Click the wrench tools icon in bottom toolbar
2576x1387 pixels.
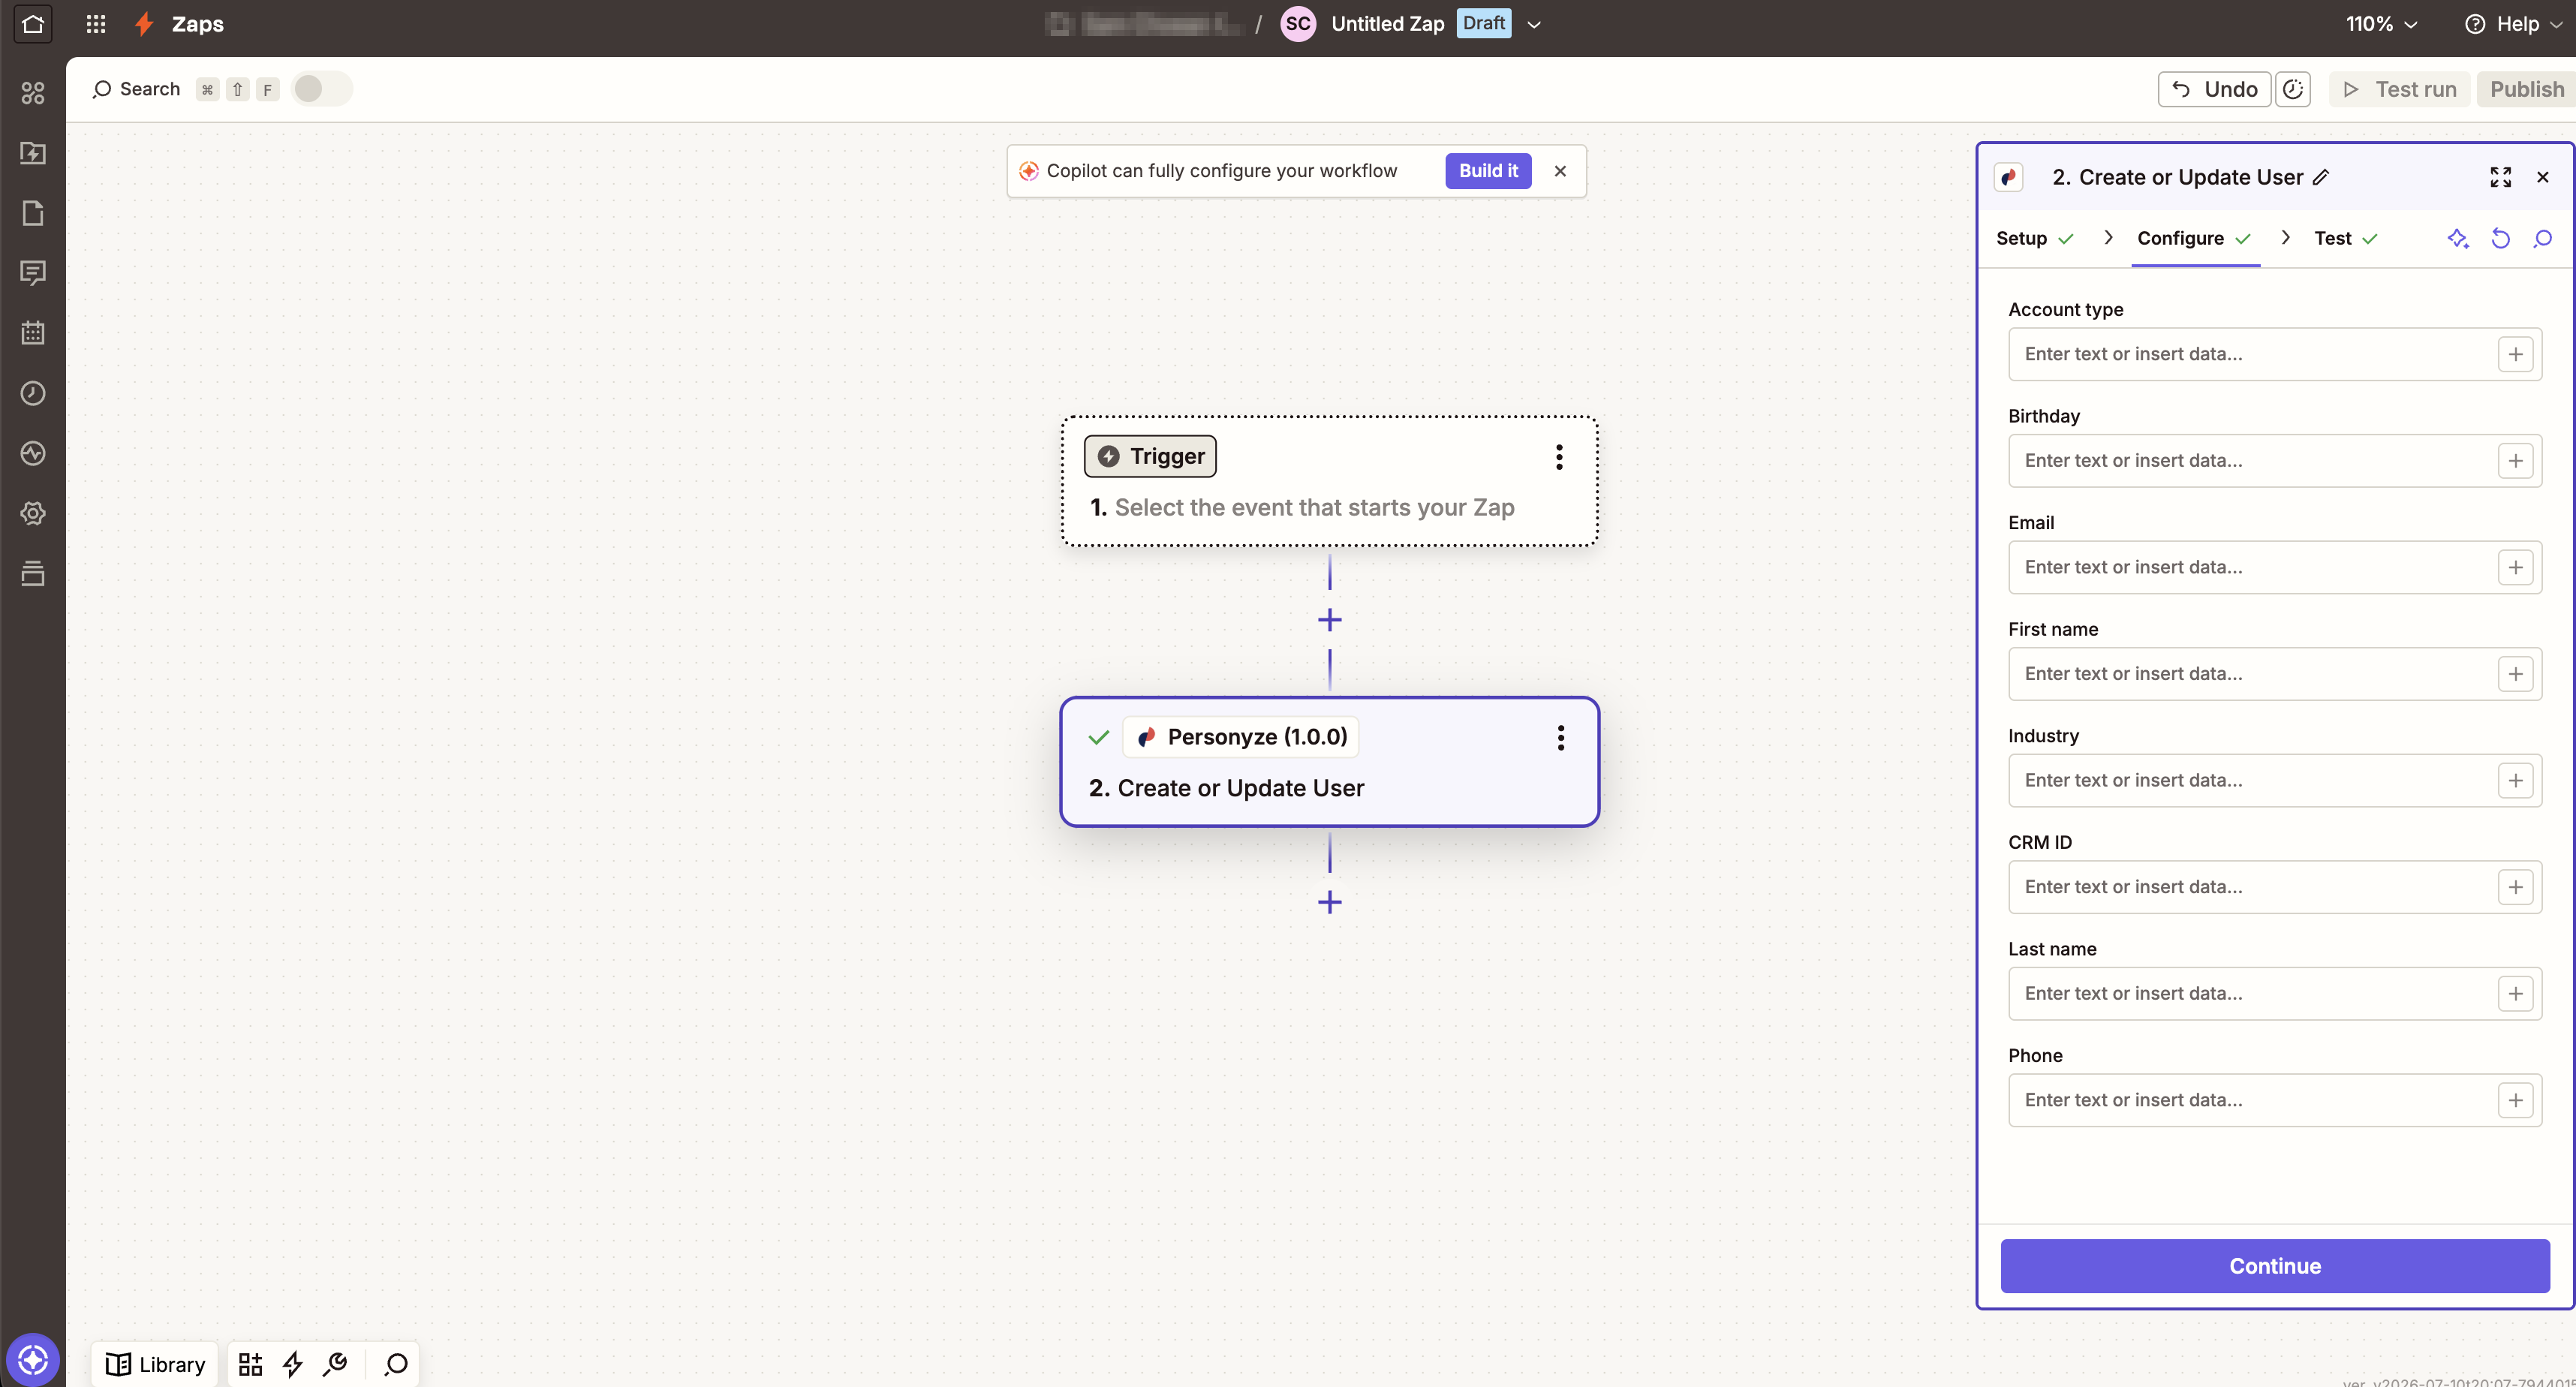pyautogui.click(x=335, y=1364)
